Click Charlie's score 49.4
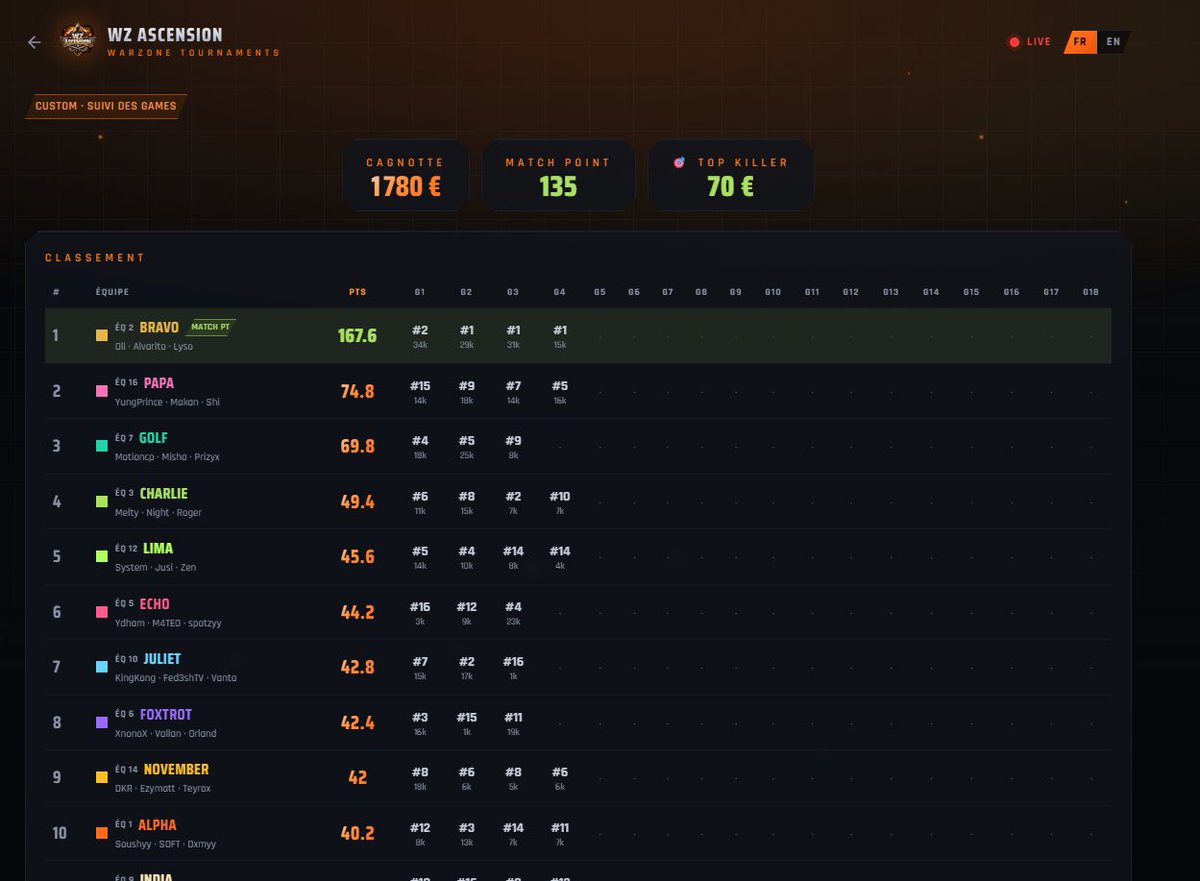Screen dimensions: 1200x881 click(x=357, y=502)
